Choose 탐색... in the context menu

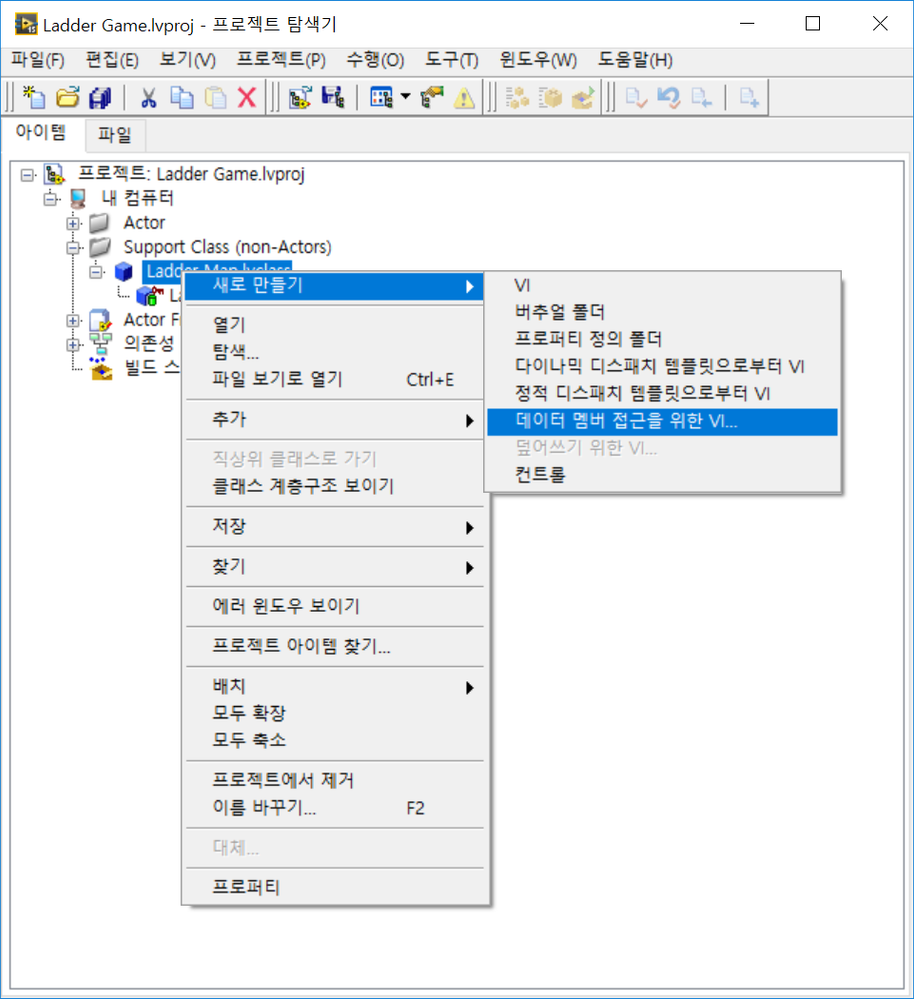(335, 352)
